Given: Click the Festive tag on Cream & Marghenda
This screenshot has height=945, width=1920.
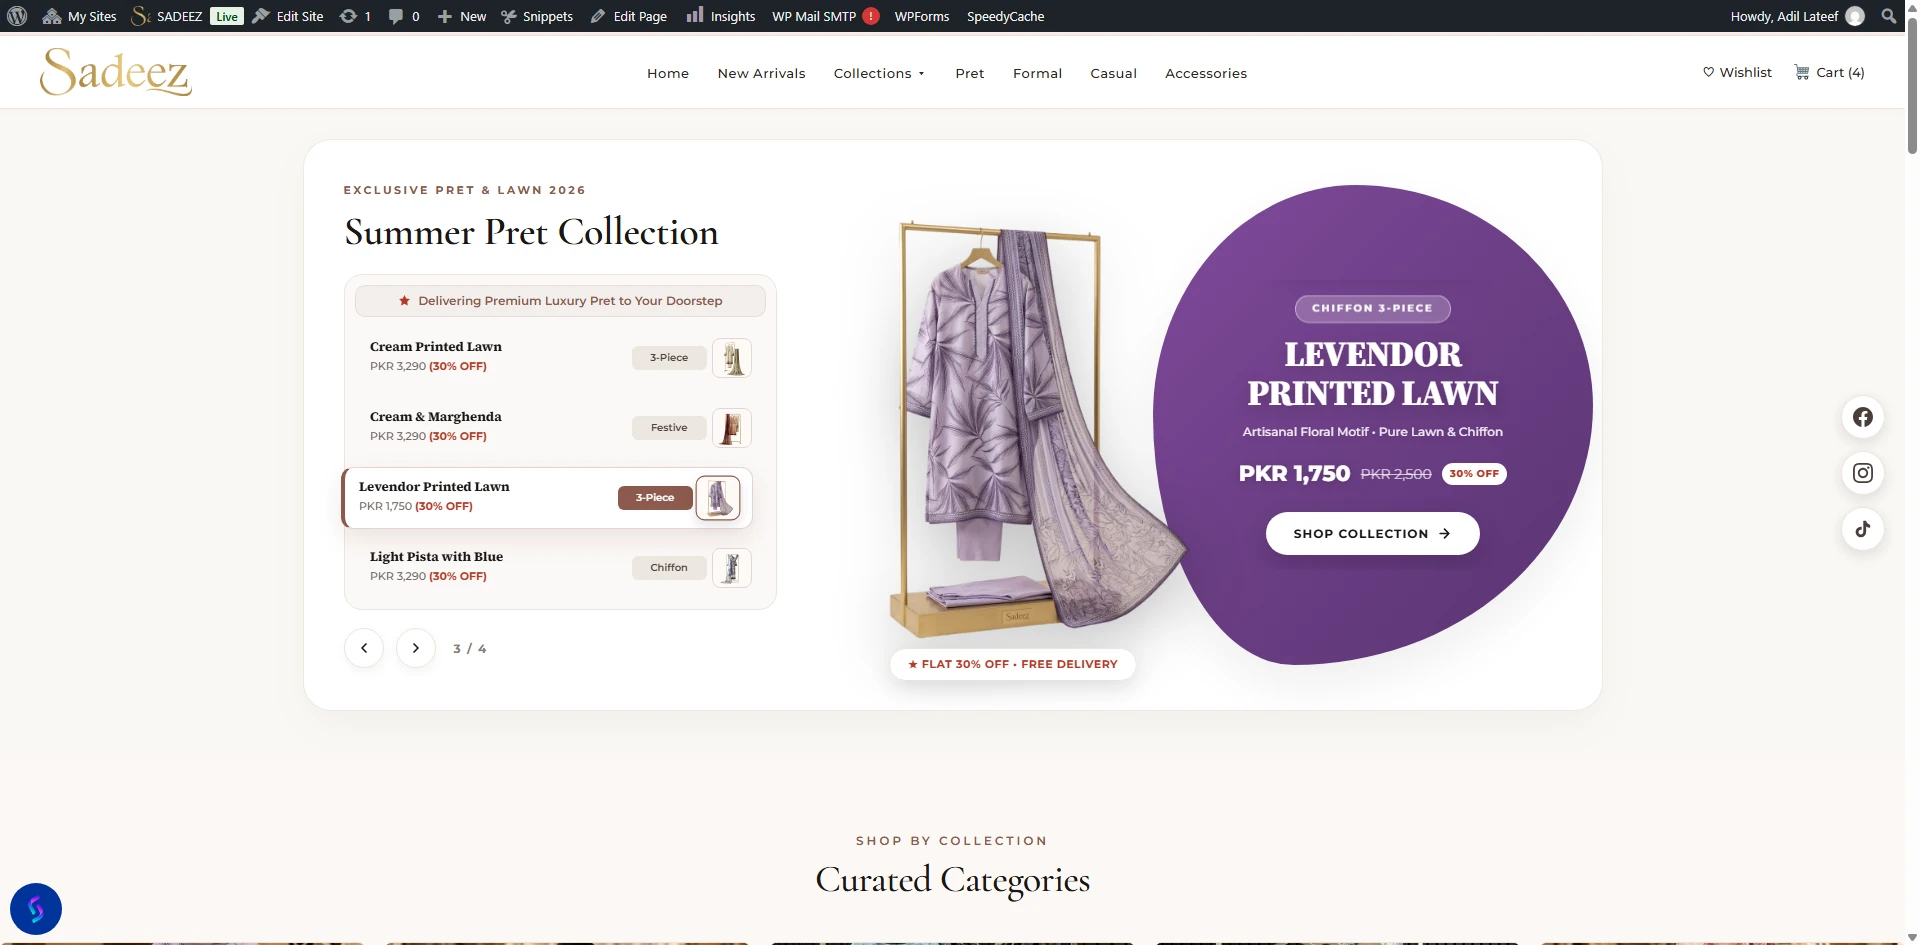Looking at the screenshot, I should point(669,428).
